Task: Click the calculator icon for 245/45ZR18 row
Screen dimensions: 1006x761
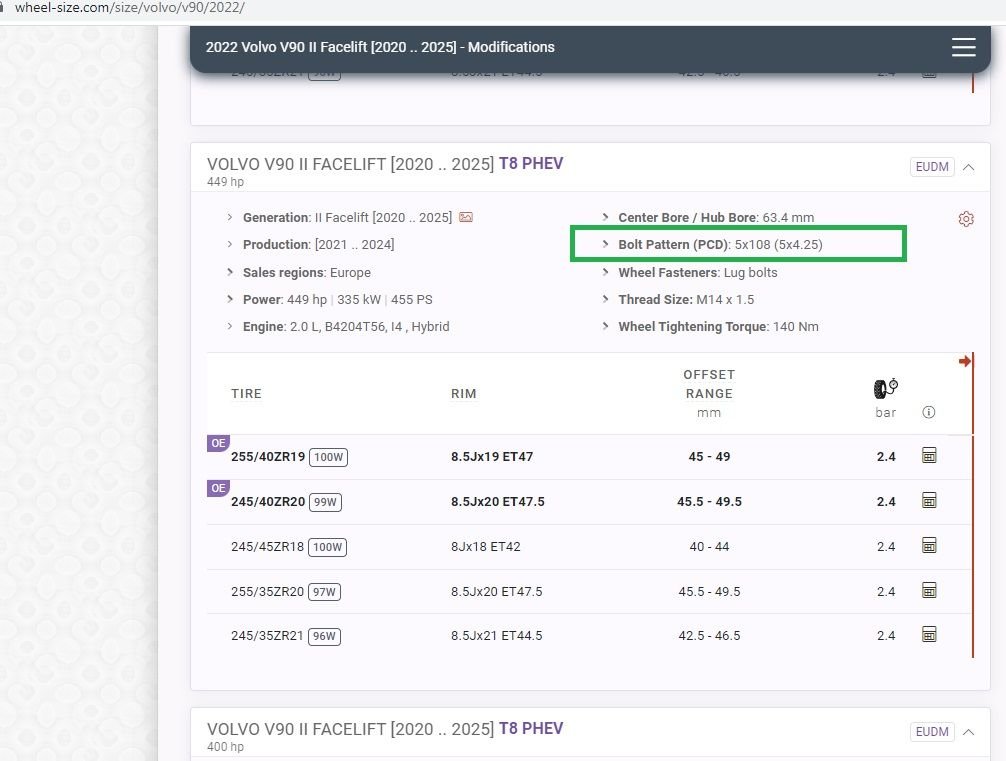Action: point(929,546)
